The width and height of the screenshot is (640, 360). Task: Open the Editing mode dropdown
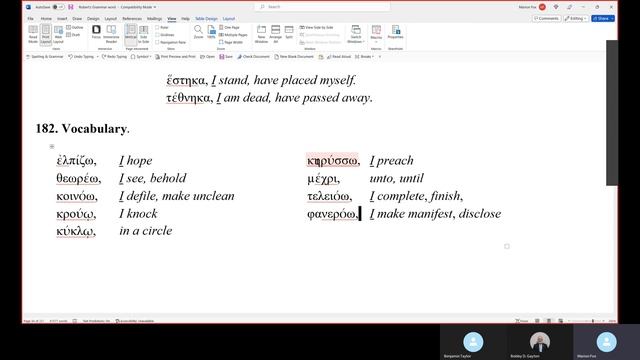coord(576,18)
